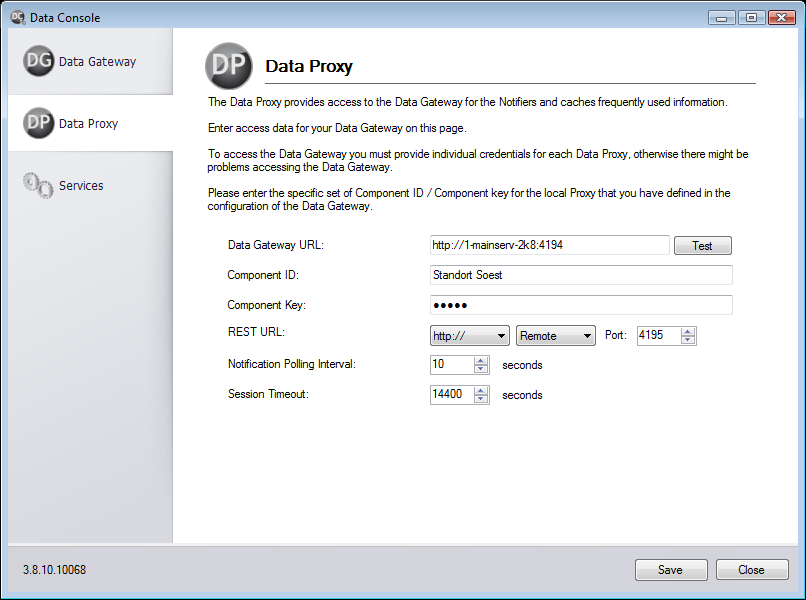This screenshot has width=806, height=600.
Task: Decrease Session Timeout with down arrow
Action: pyautogui.click(x=482, y=400)
